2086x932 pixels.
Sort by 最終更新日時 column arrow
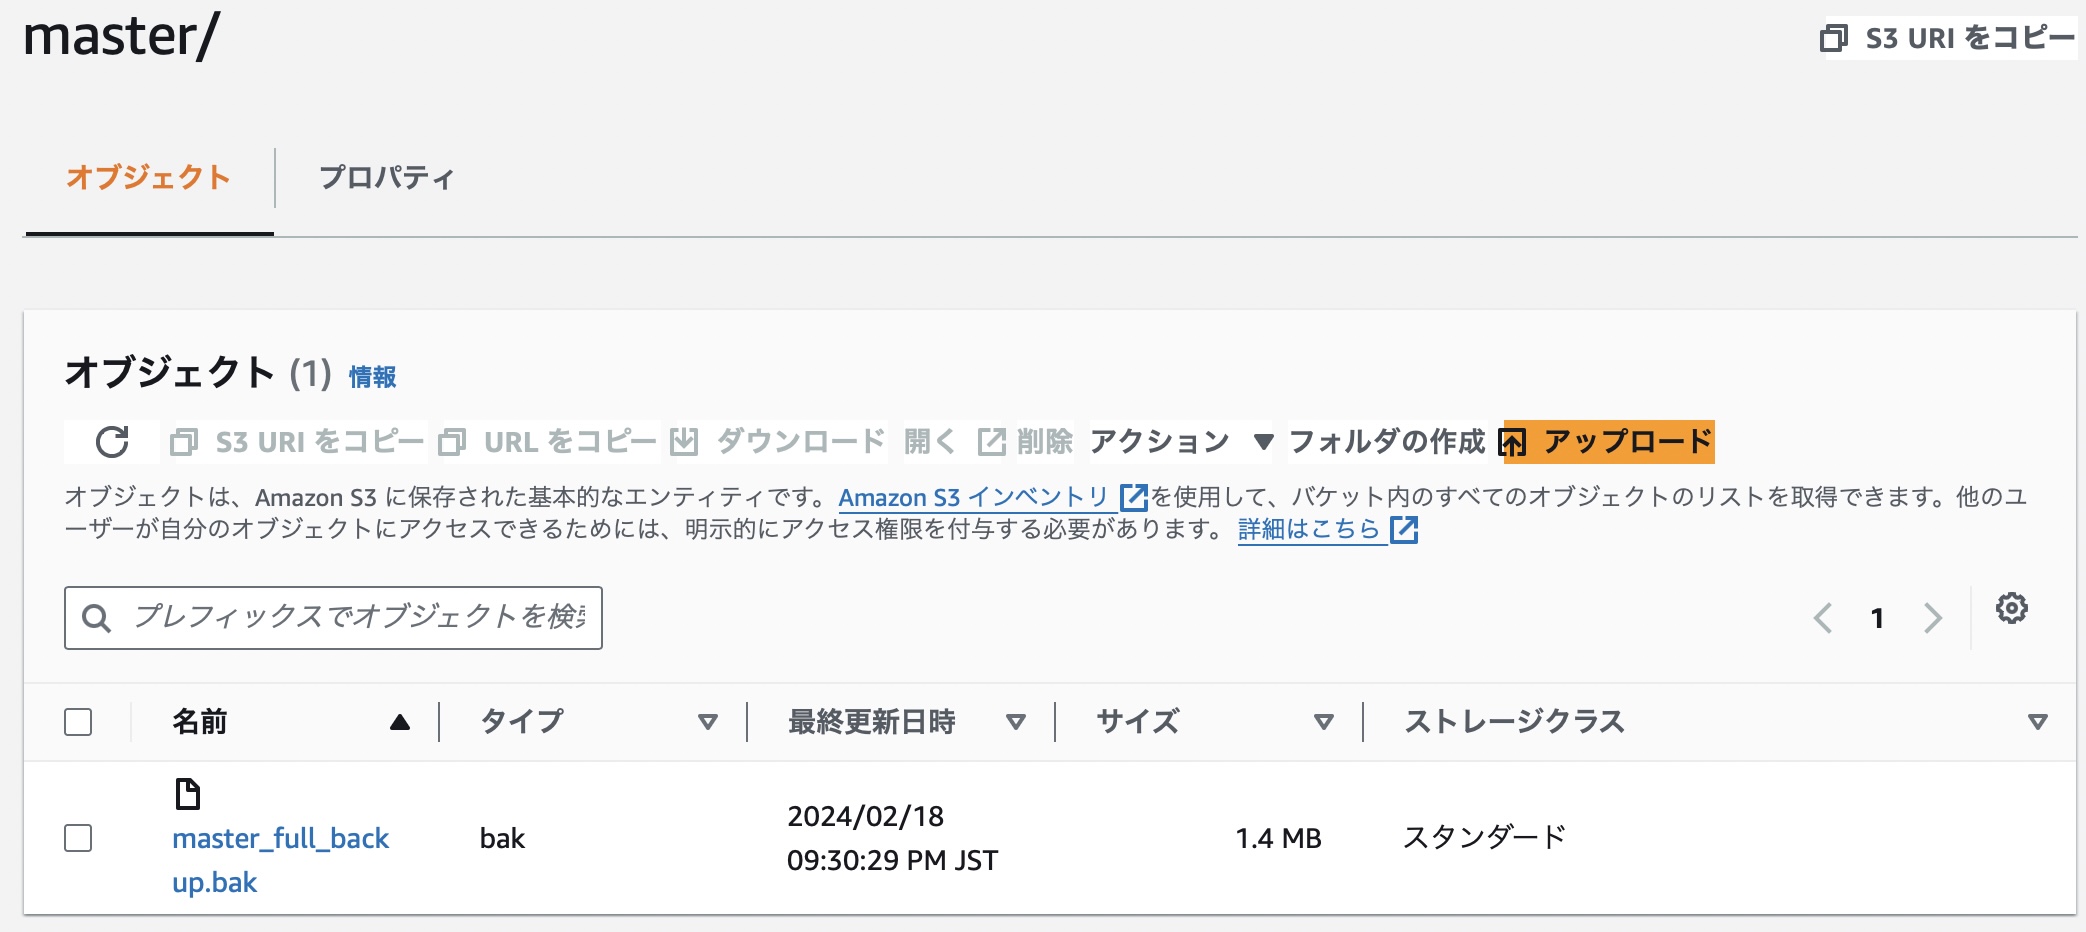(1016, 722)
